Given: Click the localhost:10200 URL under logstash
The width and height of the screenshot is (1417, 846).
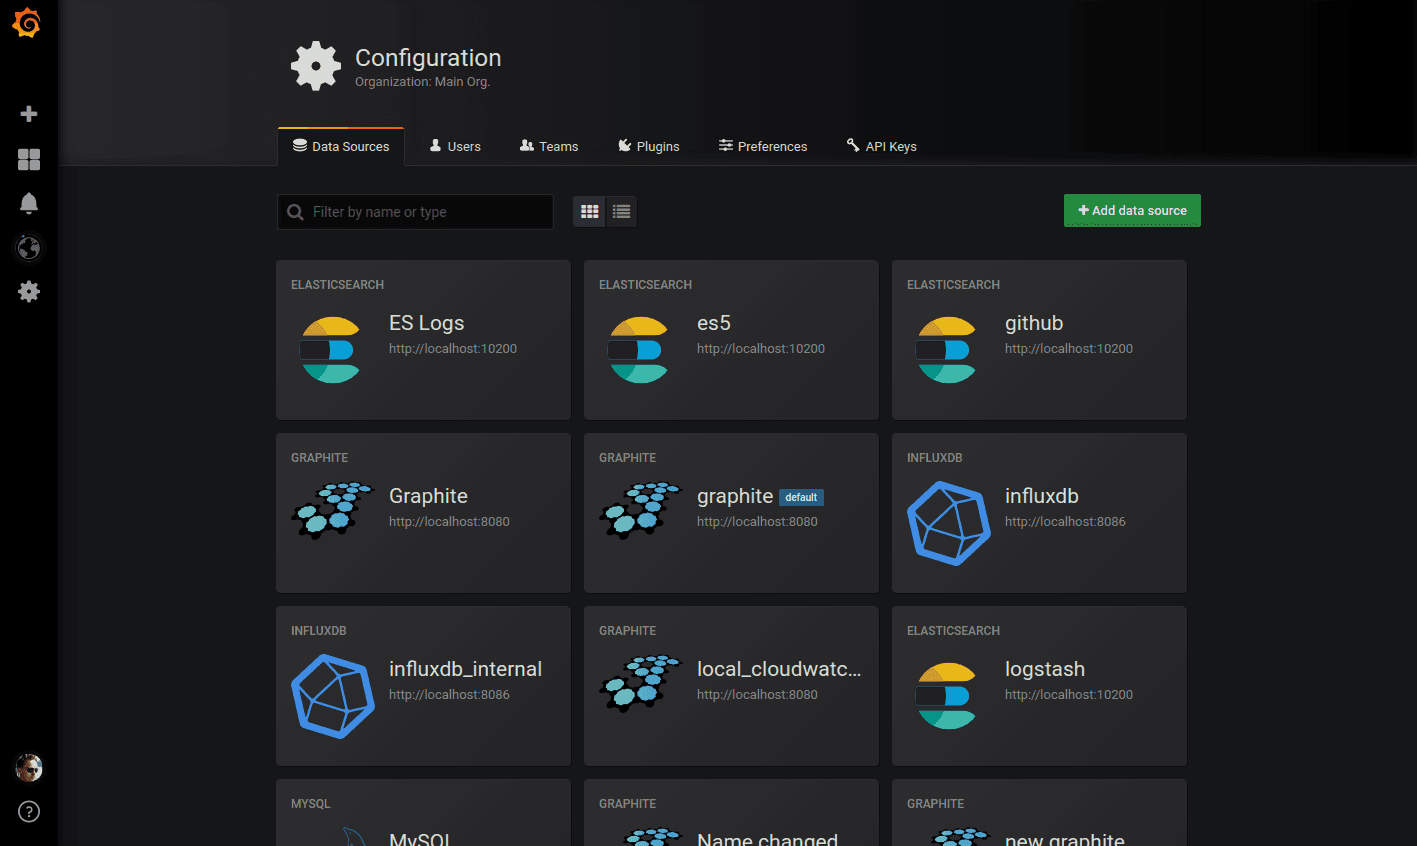Looking at the screenshot, I should click(1069, 695).
